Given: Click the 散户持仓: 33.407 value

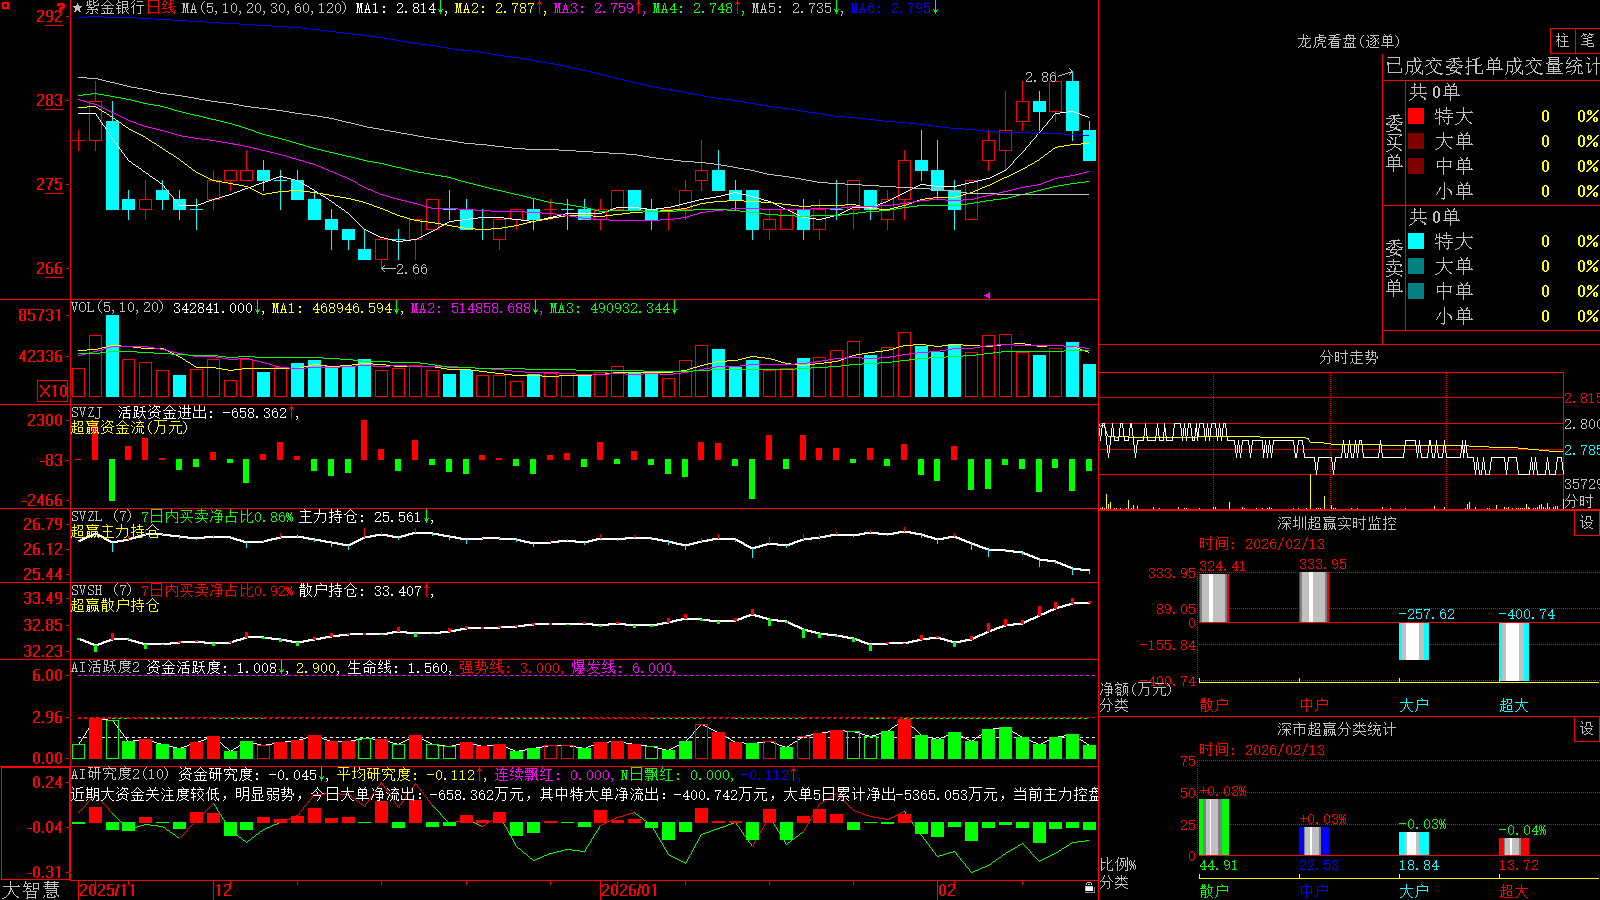Looking at the screenshot, I should point(360,591).
